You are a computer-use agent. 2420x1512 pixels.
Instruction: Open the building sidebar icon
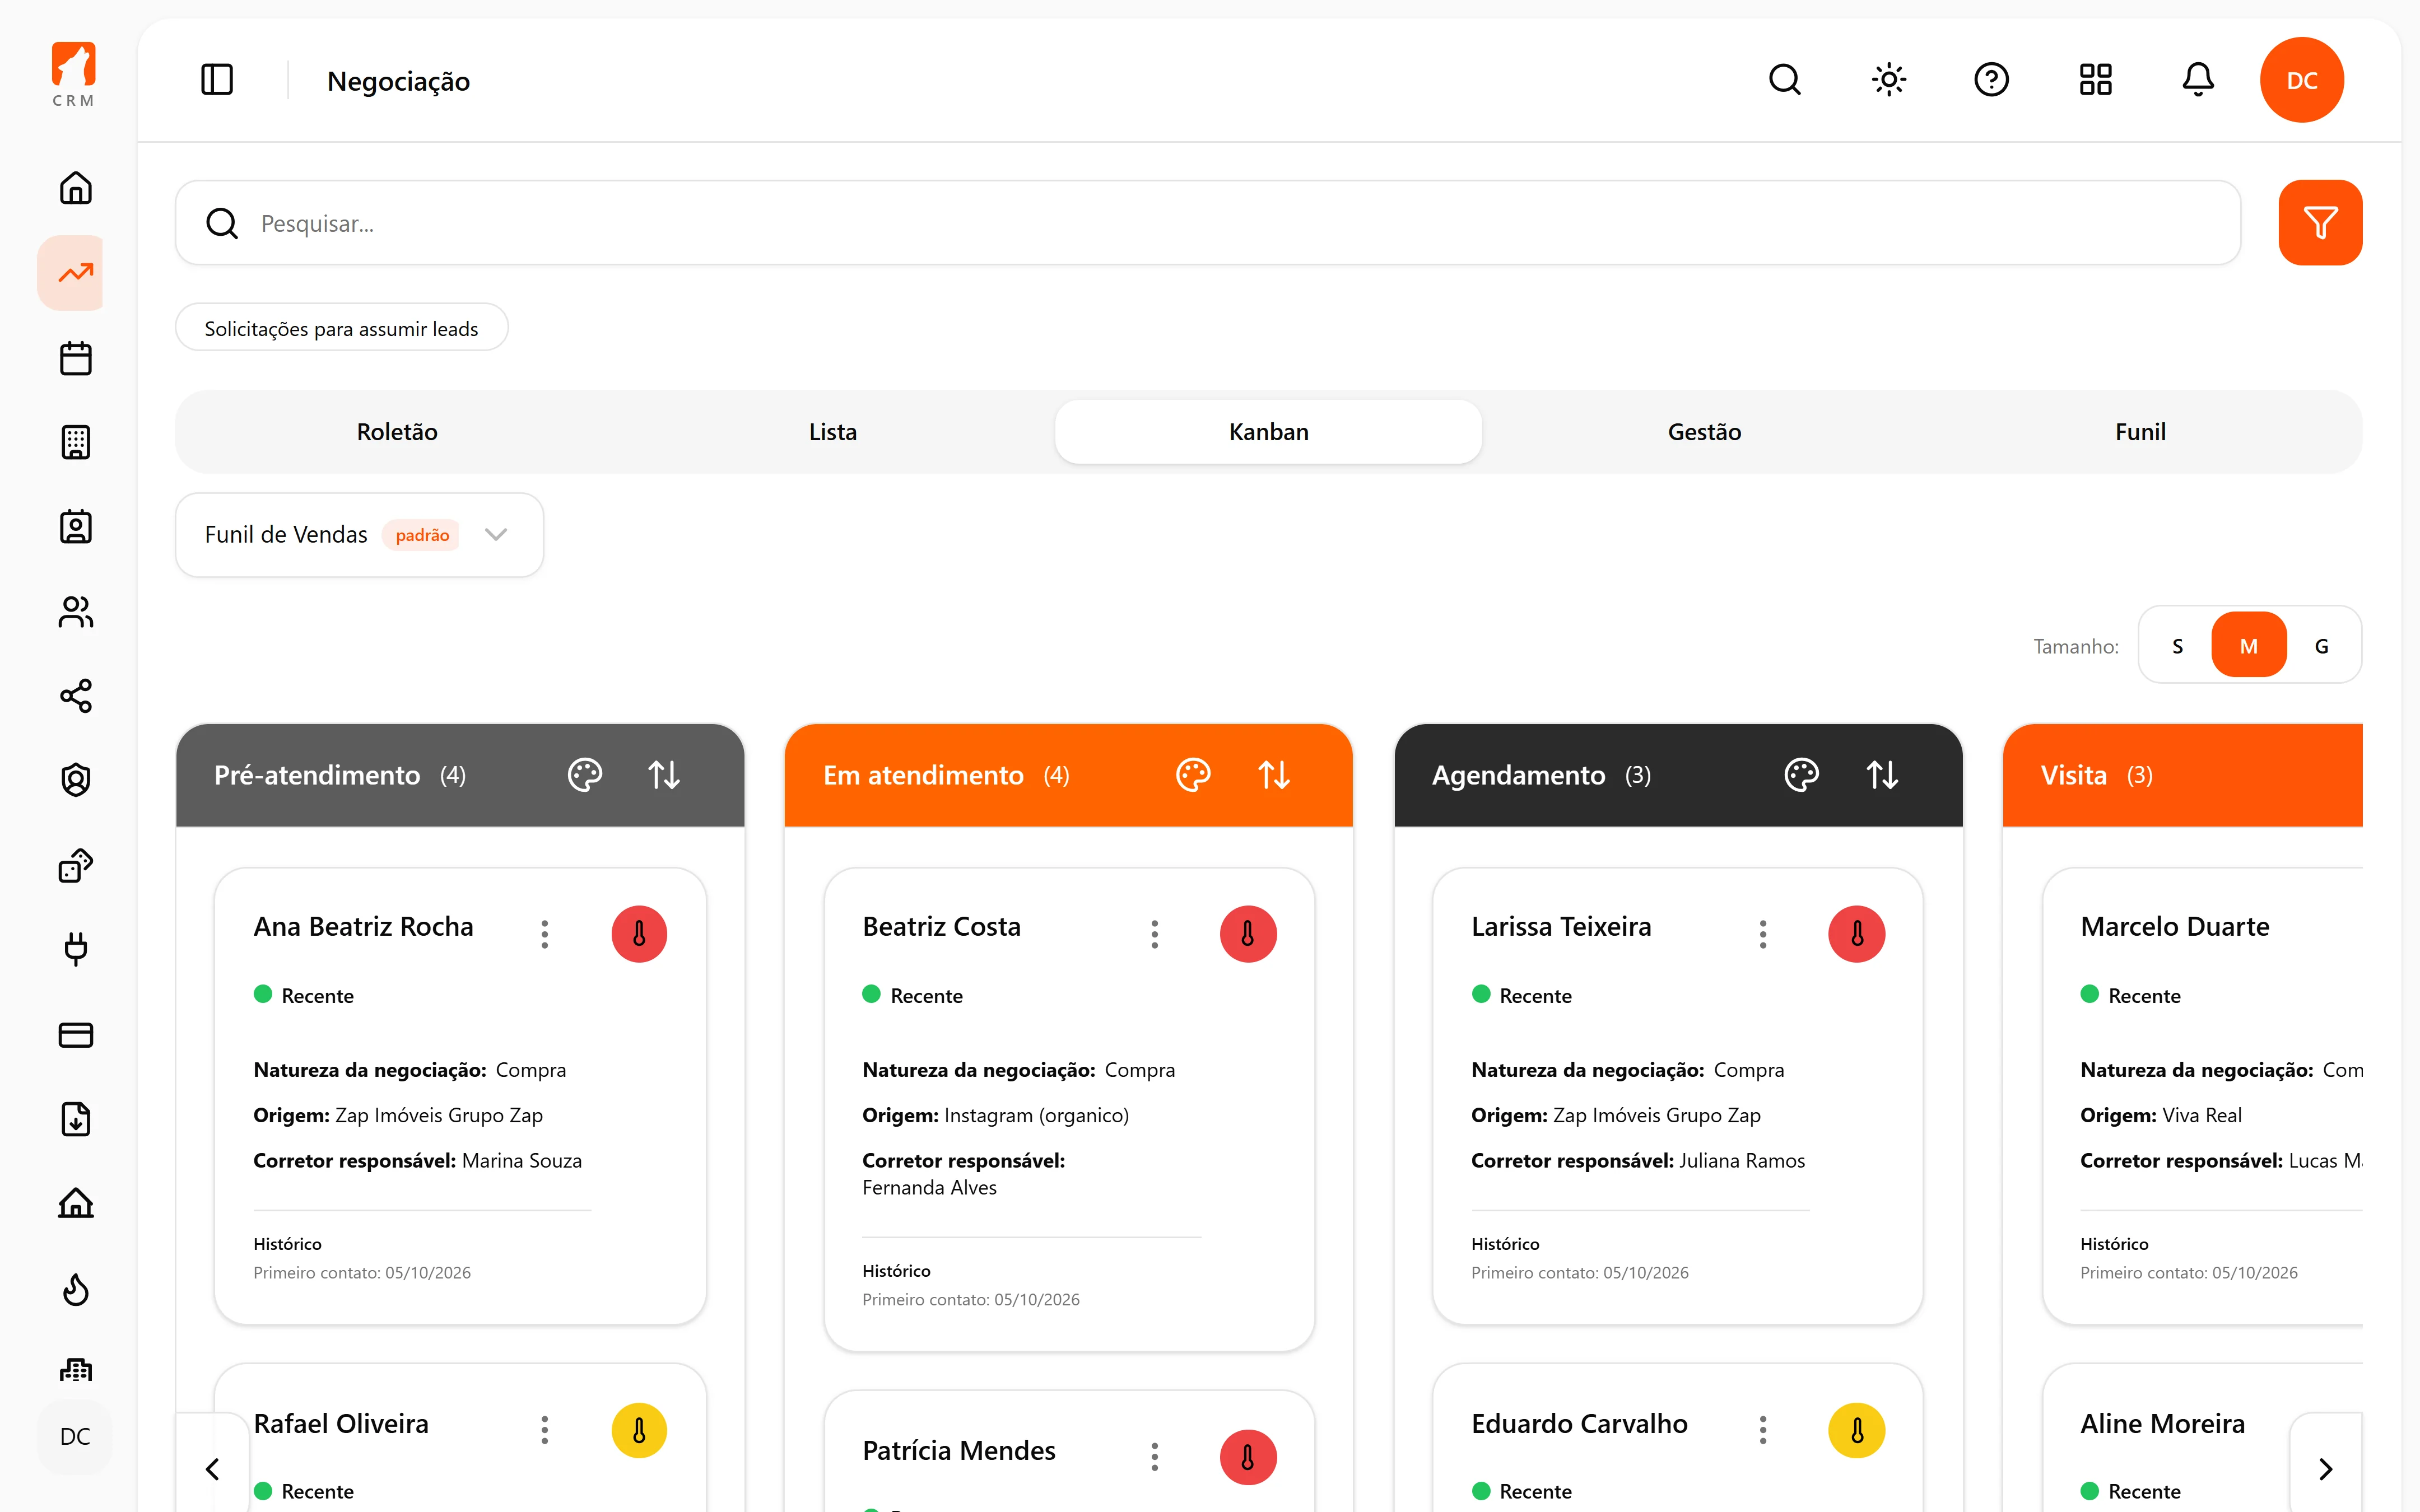click(75, 442)
